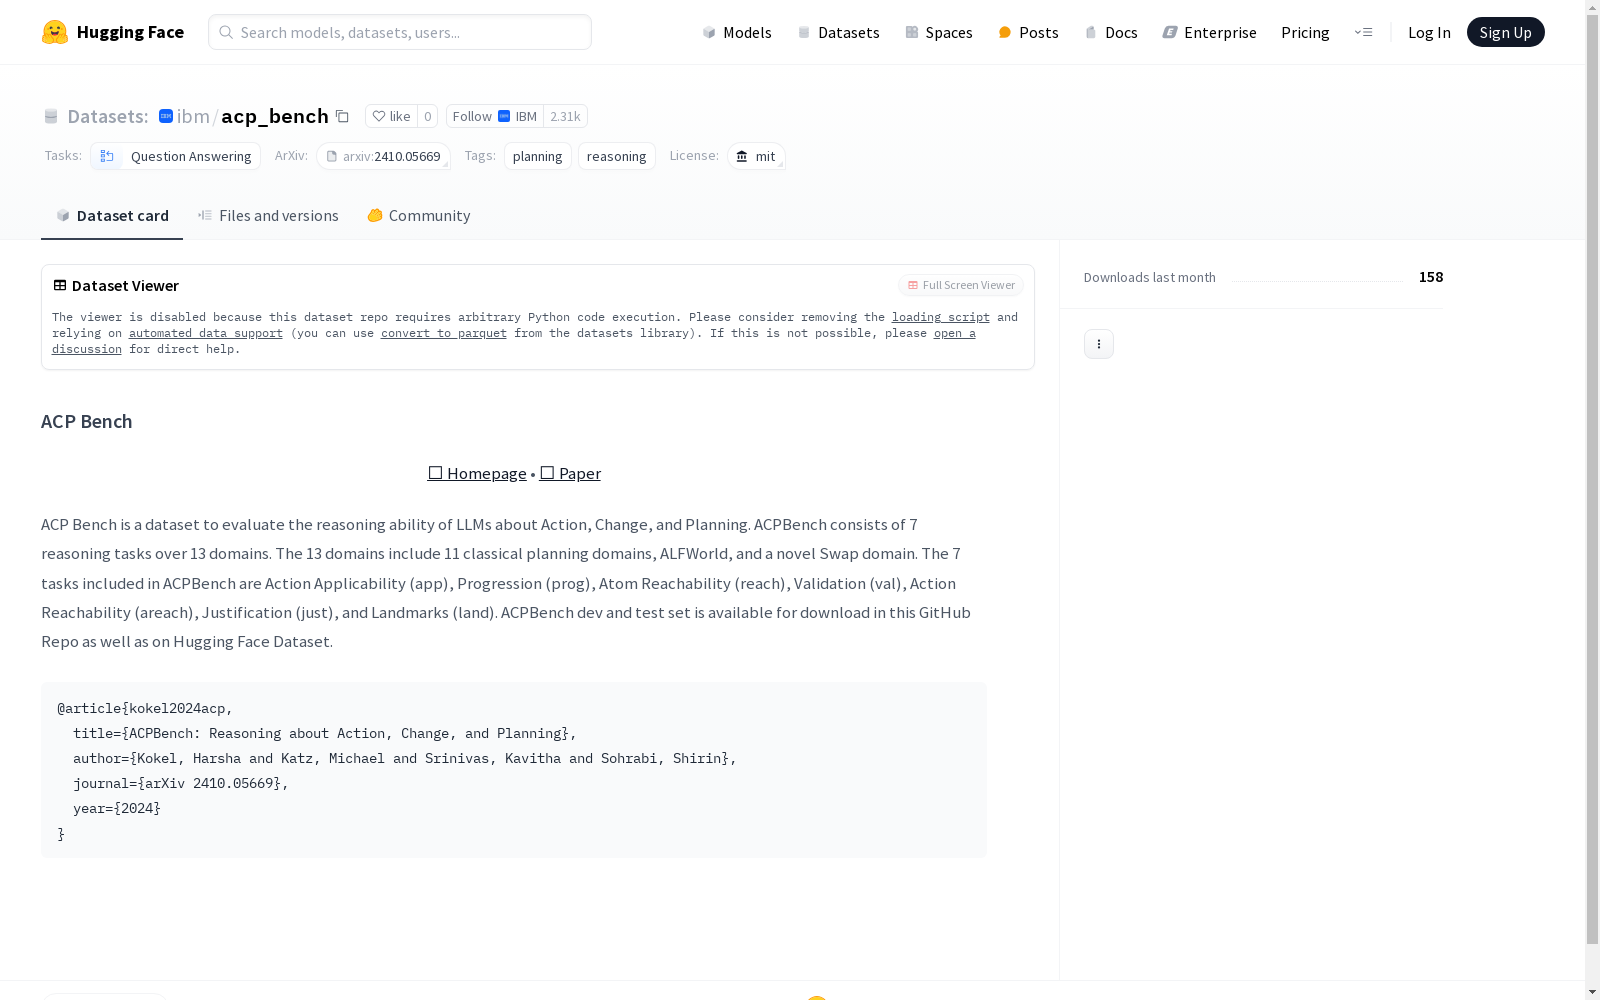Click the 2.31k followers count
The image size is (1600, 1000).
tap(565, 116)
